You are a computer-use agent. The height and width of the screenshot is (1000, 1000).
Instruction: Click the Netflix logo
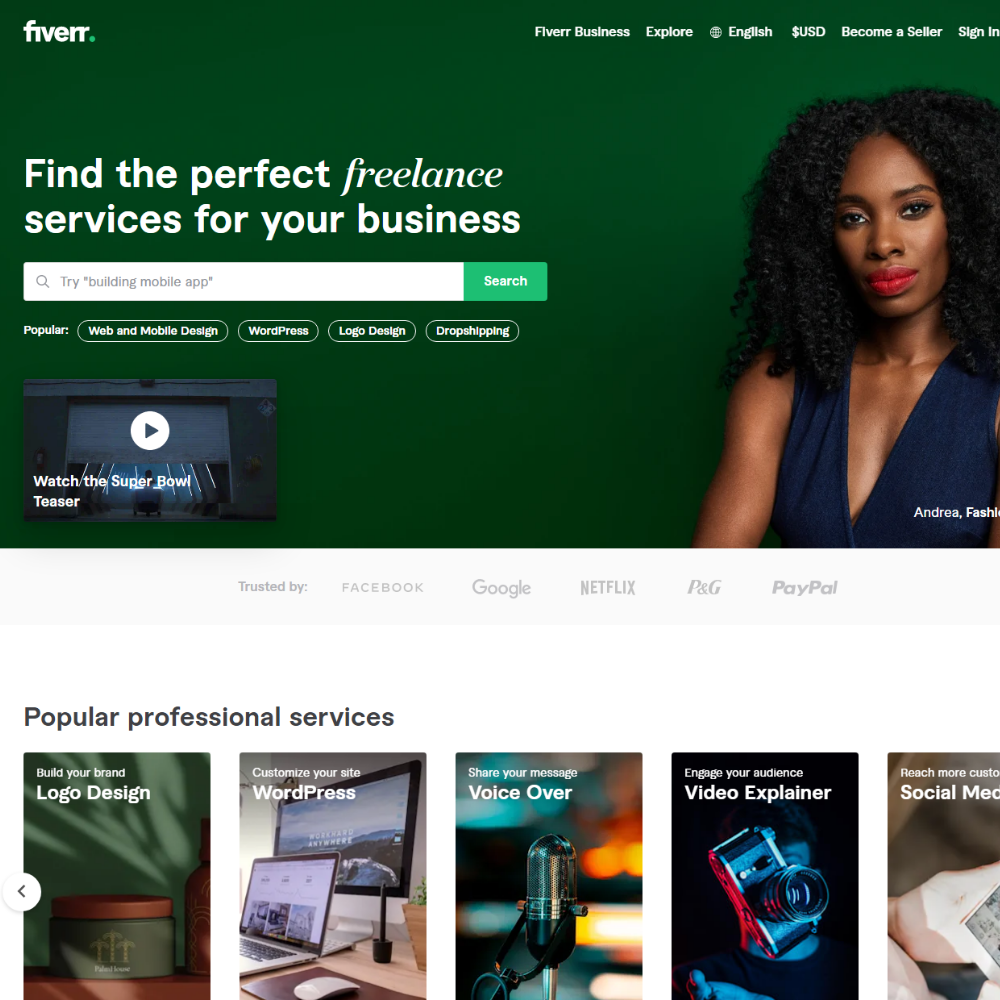[x=608, y=587]
